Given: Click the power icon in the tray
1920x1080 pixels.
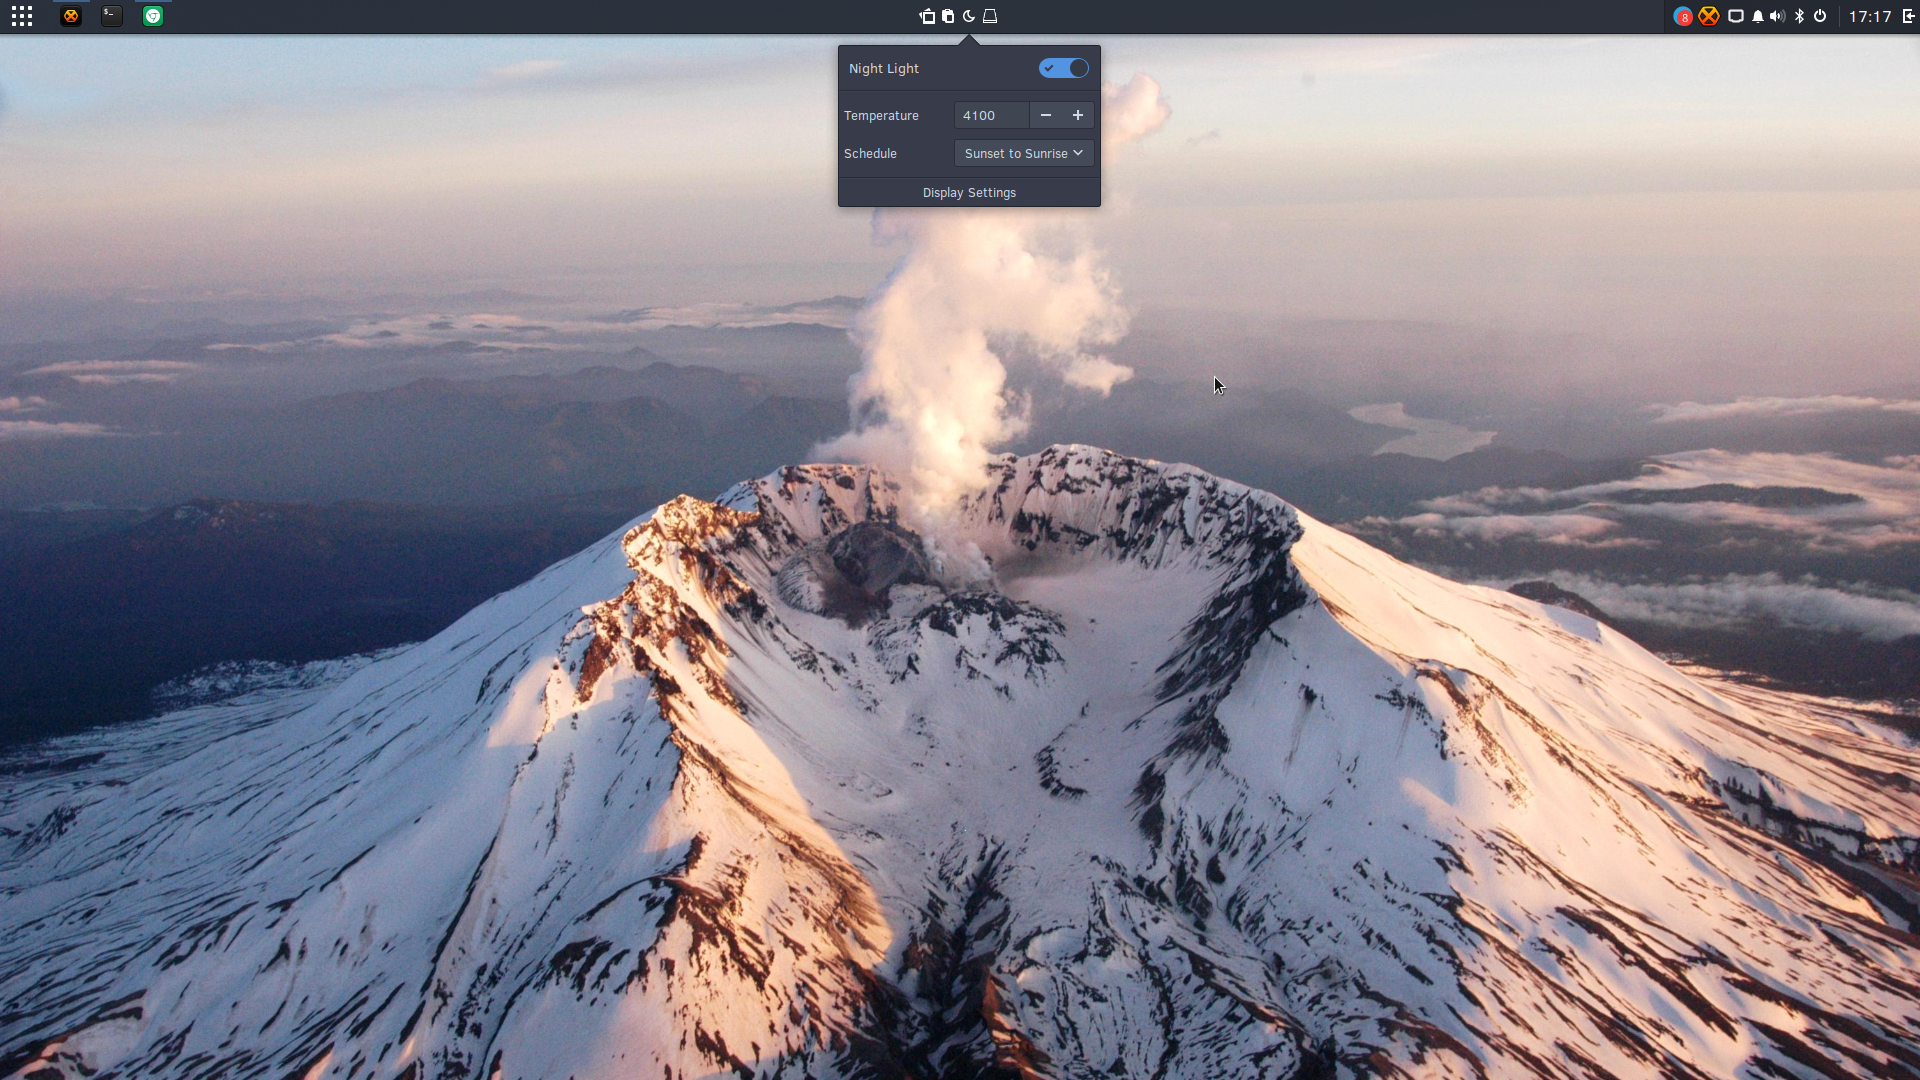Looking at the screenshot, I should pos(1820,16).
